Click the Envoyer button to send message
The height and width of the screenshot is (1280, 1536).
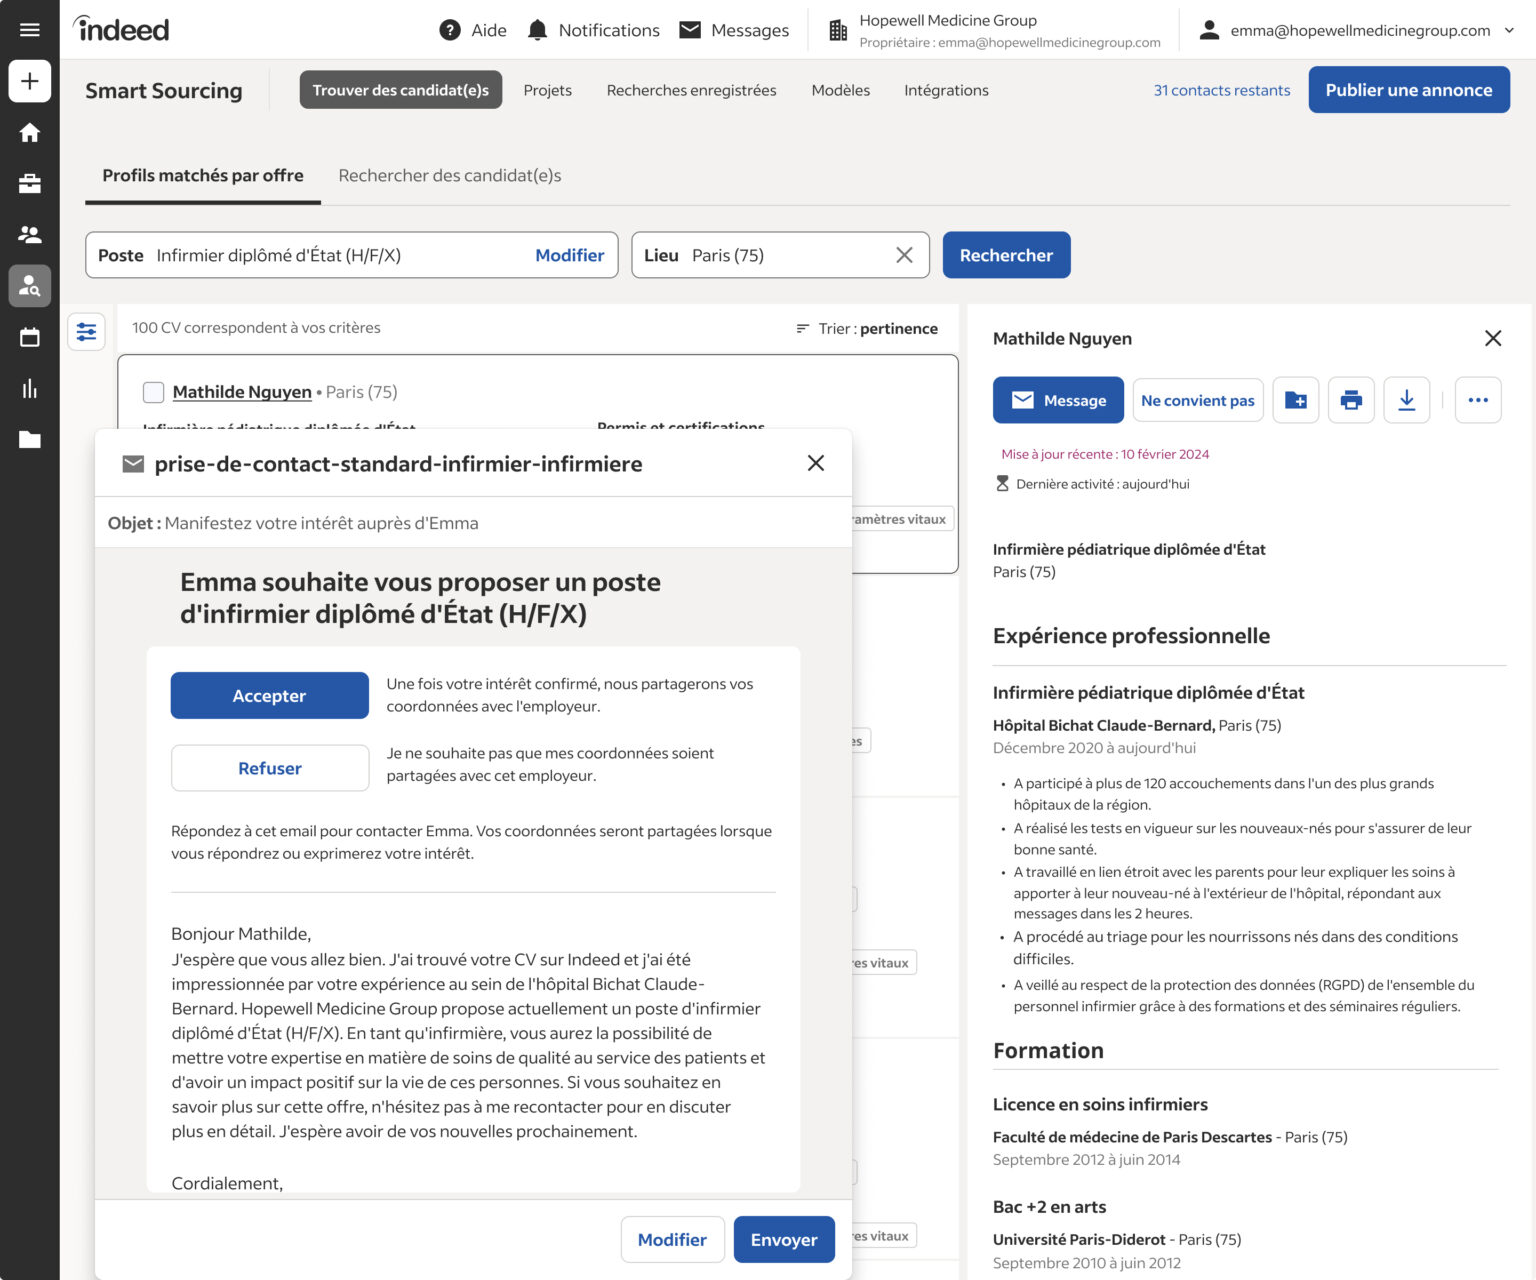(x=784, y=1239)
